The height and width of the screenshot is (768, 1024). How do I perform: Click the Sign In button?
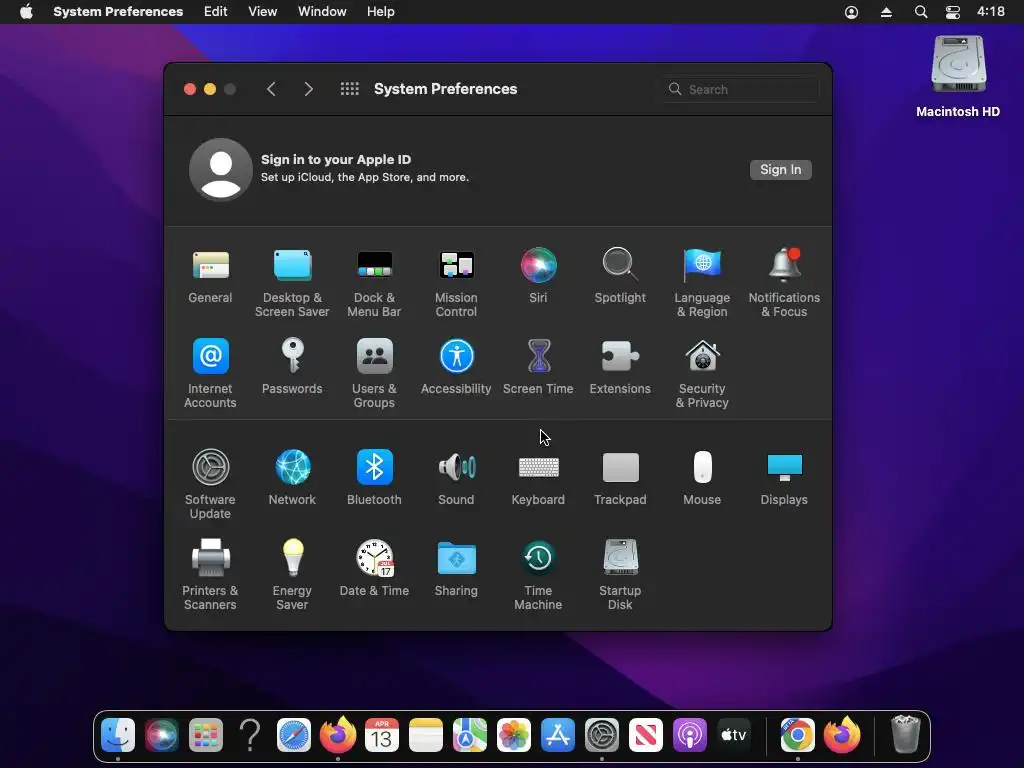[x=780, y=170]
